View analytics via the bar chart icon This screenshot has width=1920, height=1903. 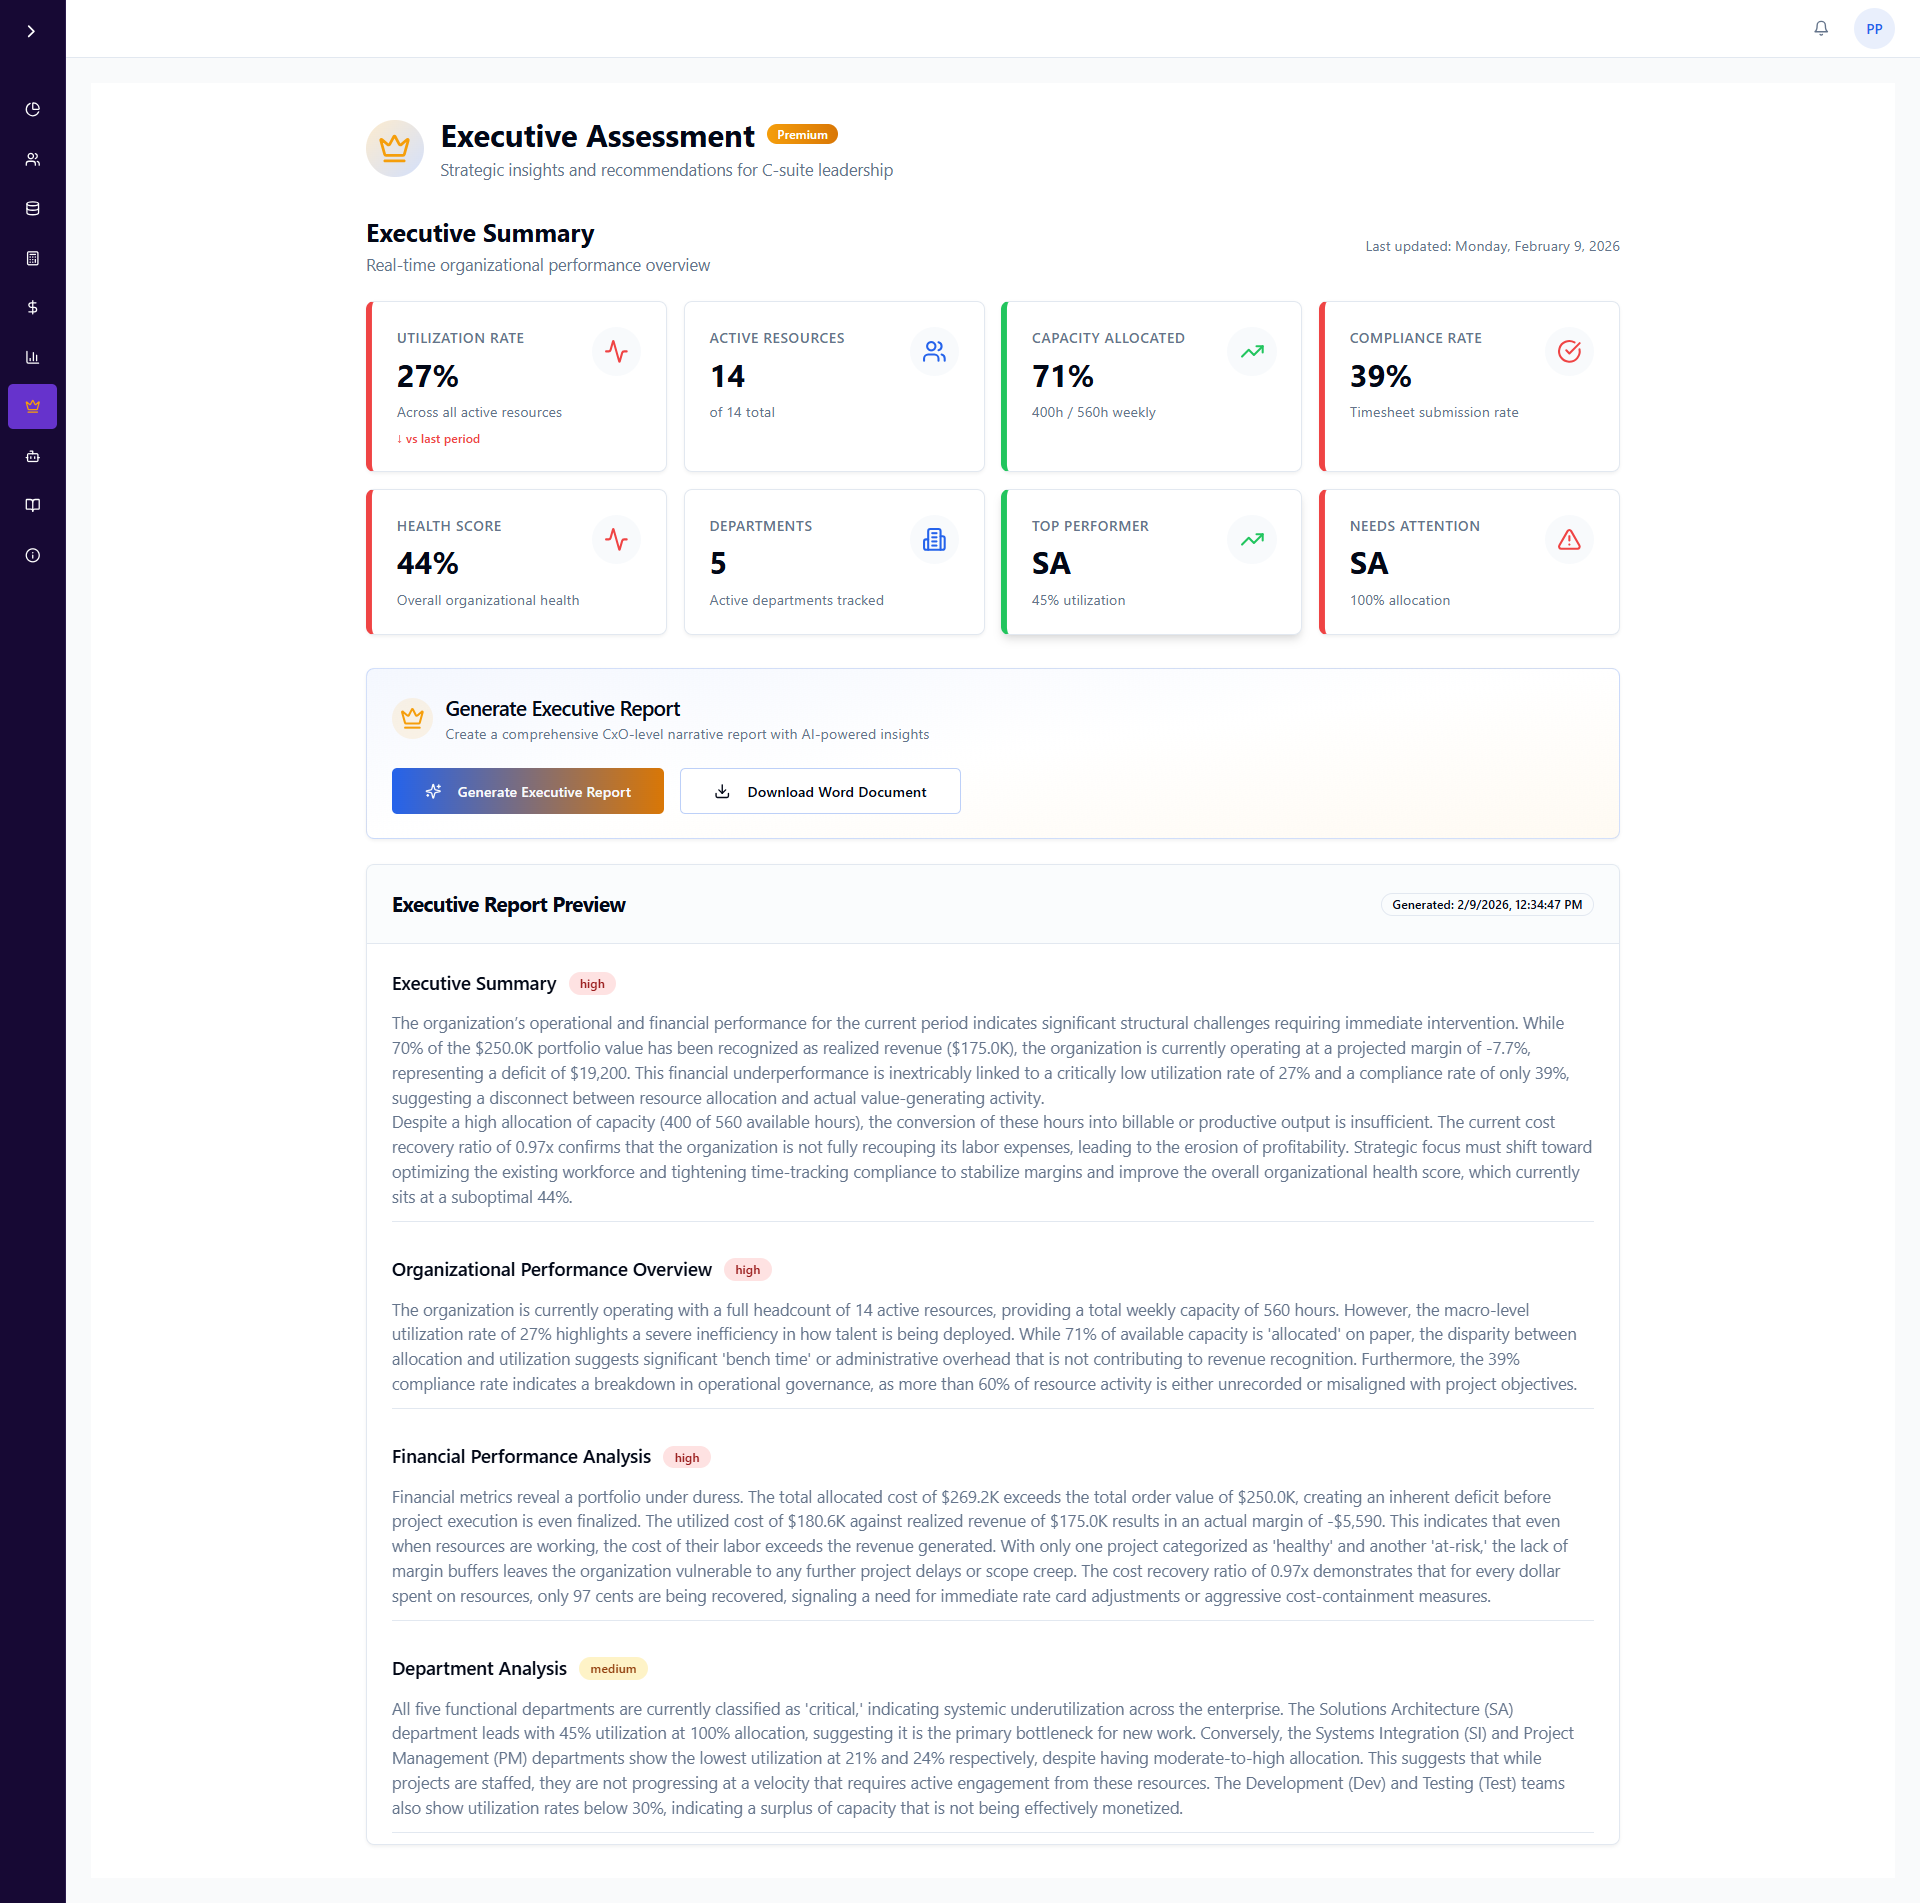(32, 357)
